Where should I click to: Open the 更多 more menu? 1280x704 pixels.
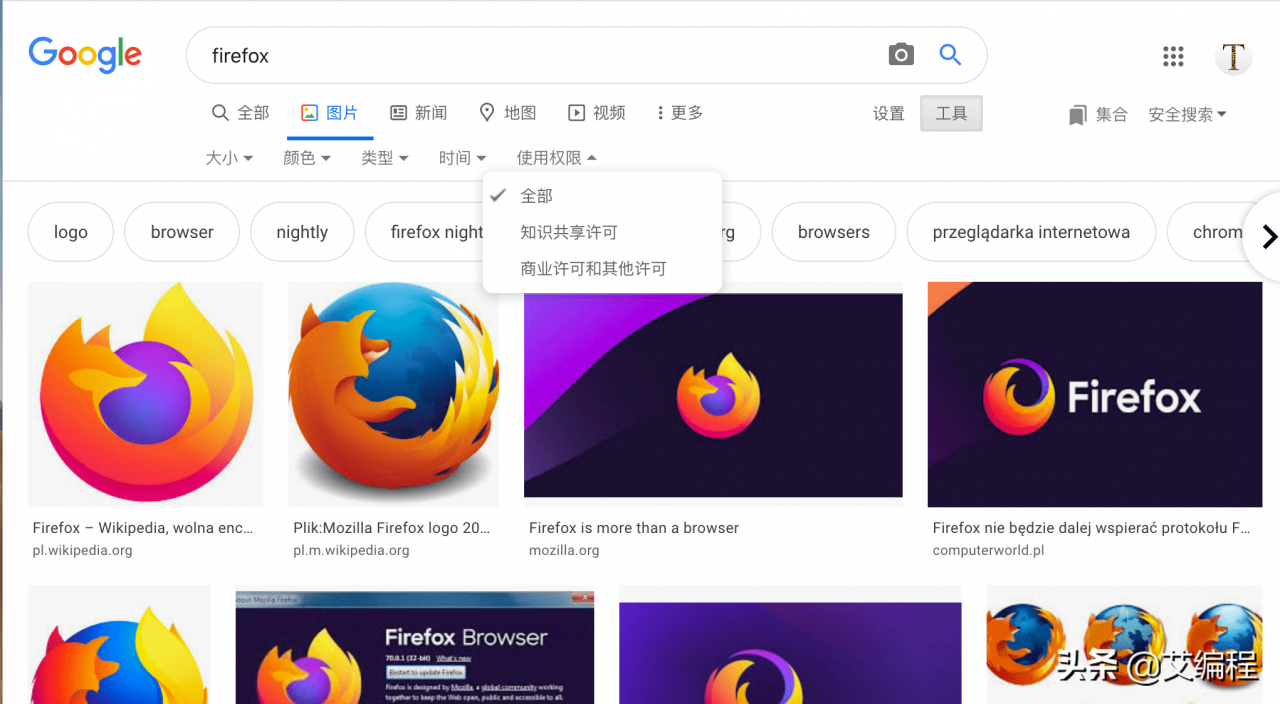(x=679, y=113)
